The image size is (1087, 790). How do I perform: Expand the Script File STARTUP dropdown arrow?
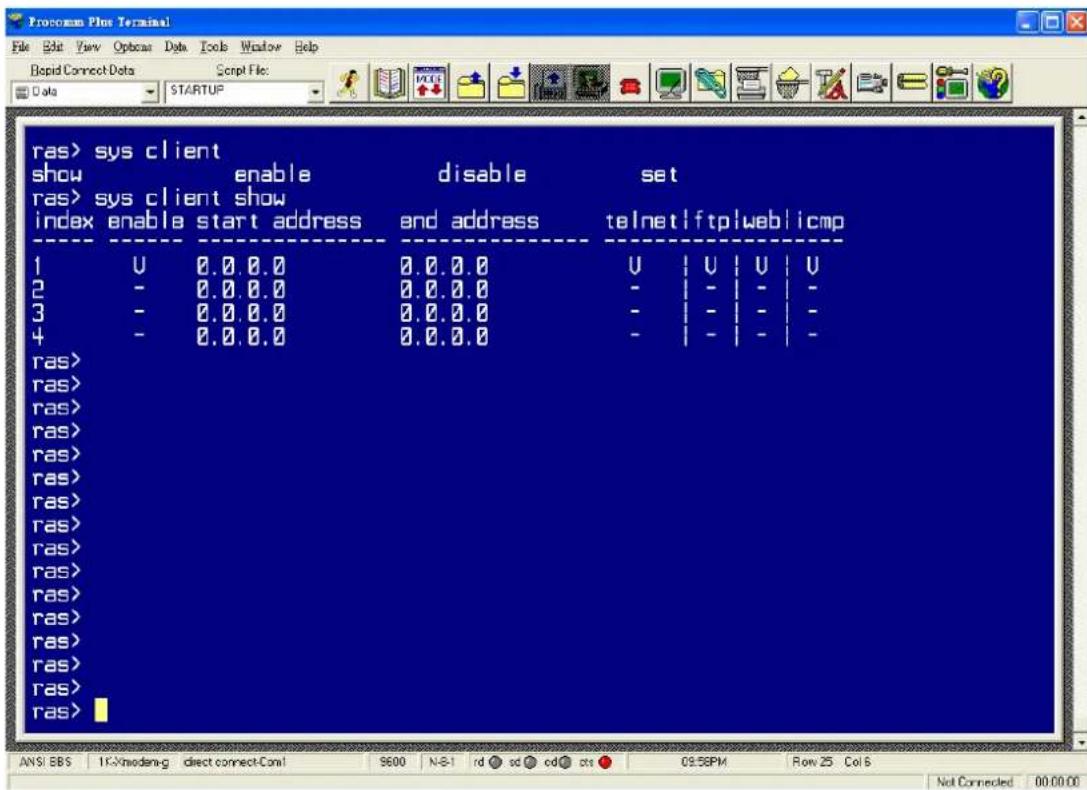(x=315, y=91)
